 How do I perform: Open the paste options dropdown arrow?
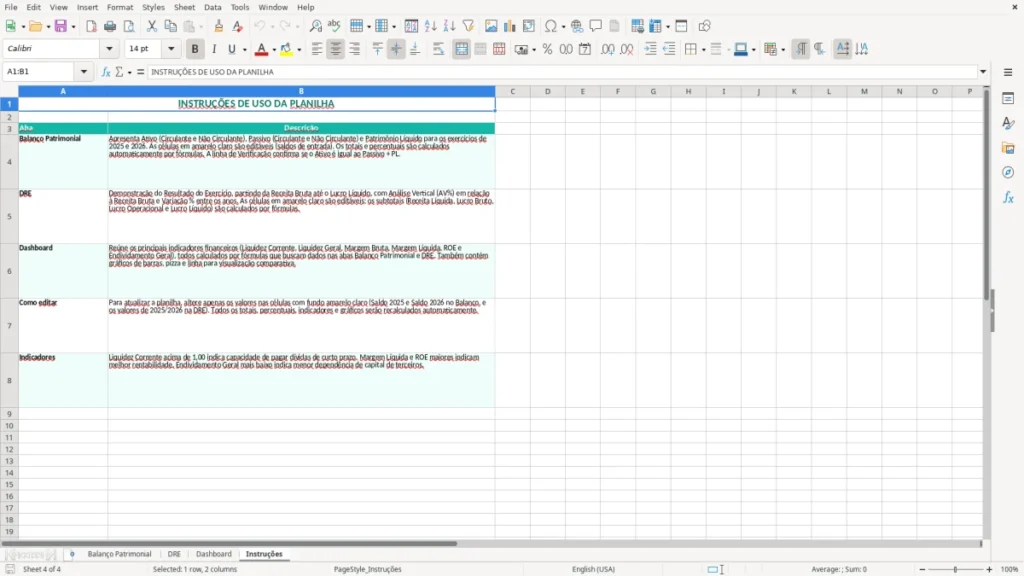tap(200, 27)
